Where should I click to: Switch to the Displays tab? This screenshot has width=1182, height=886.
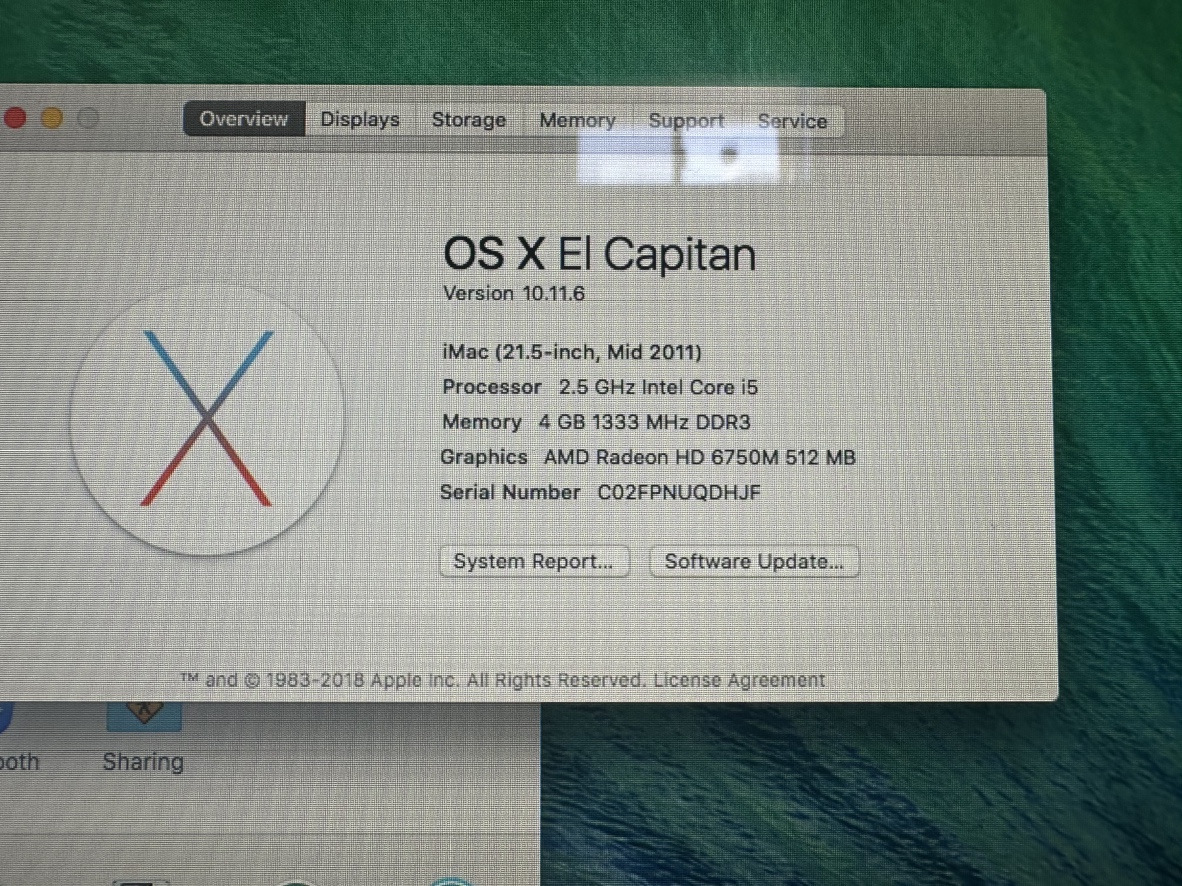[360, 119]
